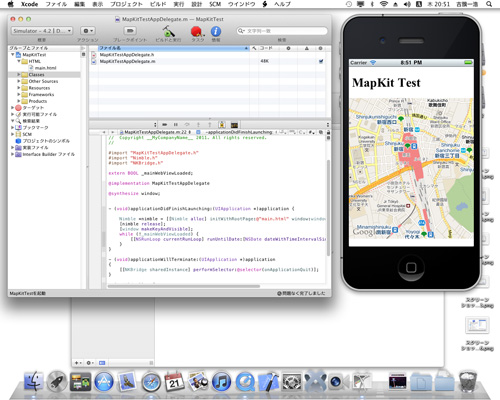Expand the Classes folder
The width and height of the screenshot is (500, 400).
(x=19, y=74)
